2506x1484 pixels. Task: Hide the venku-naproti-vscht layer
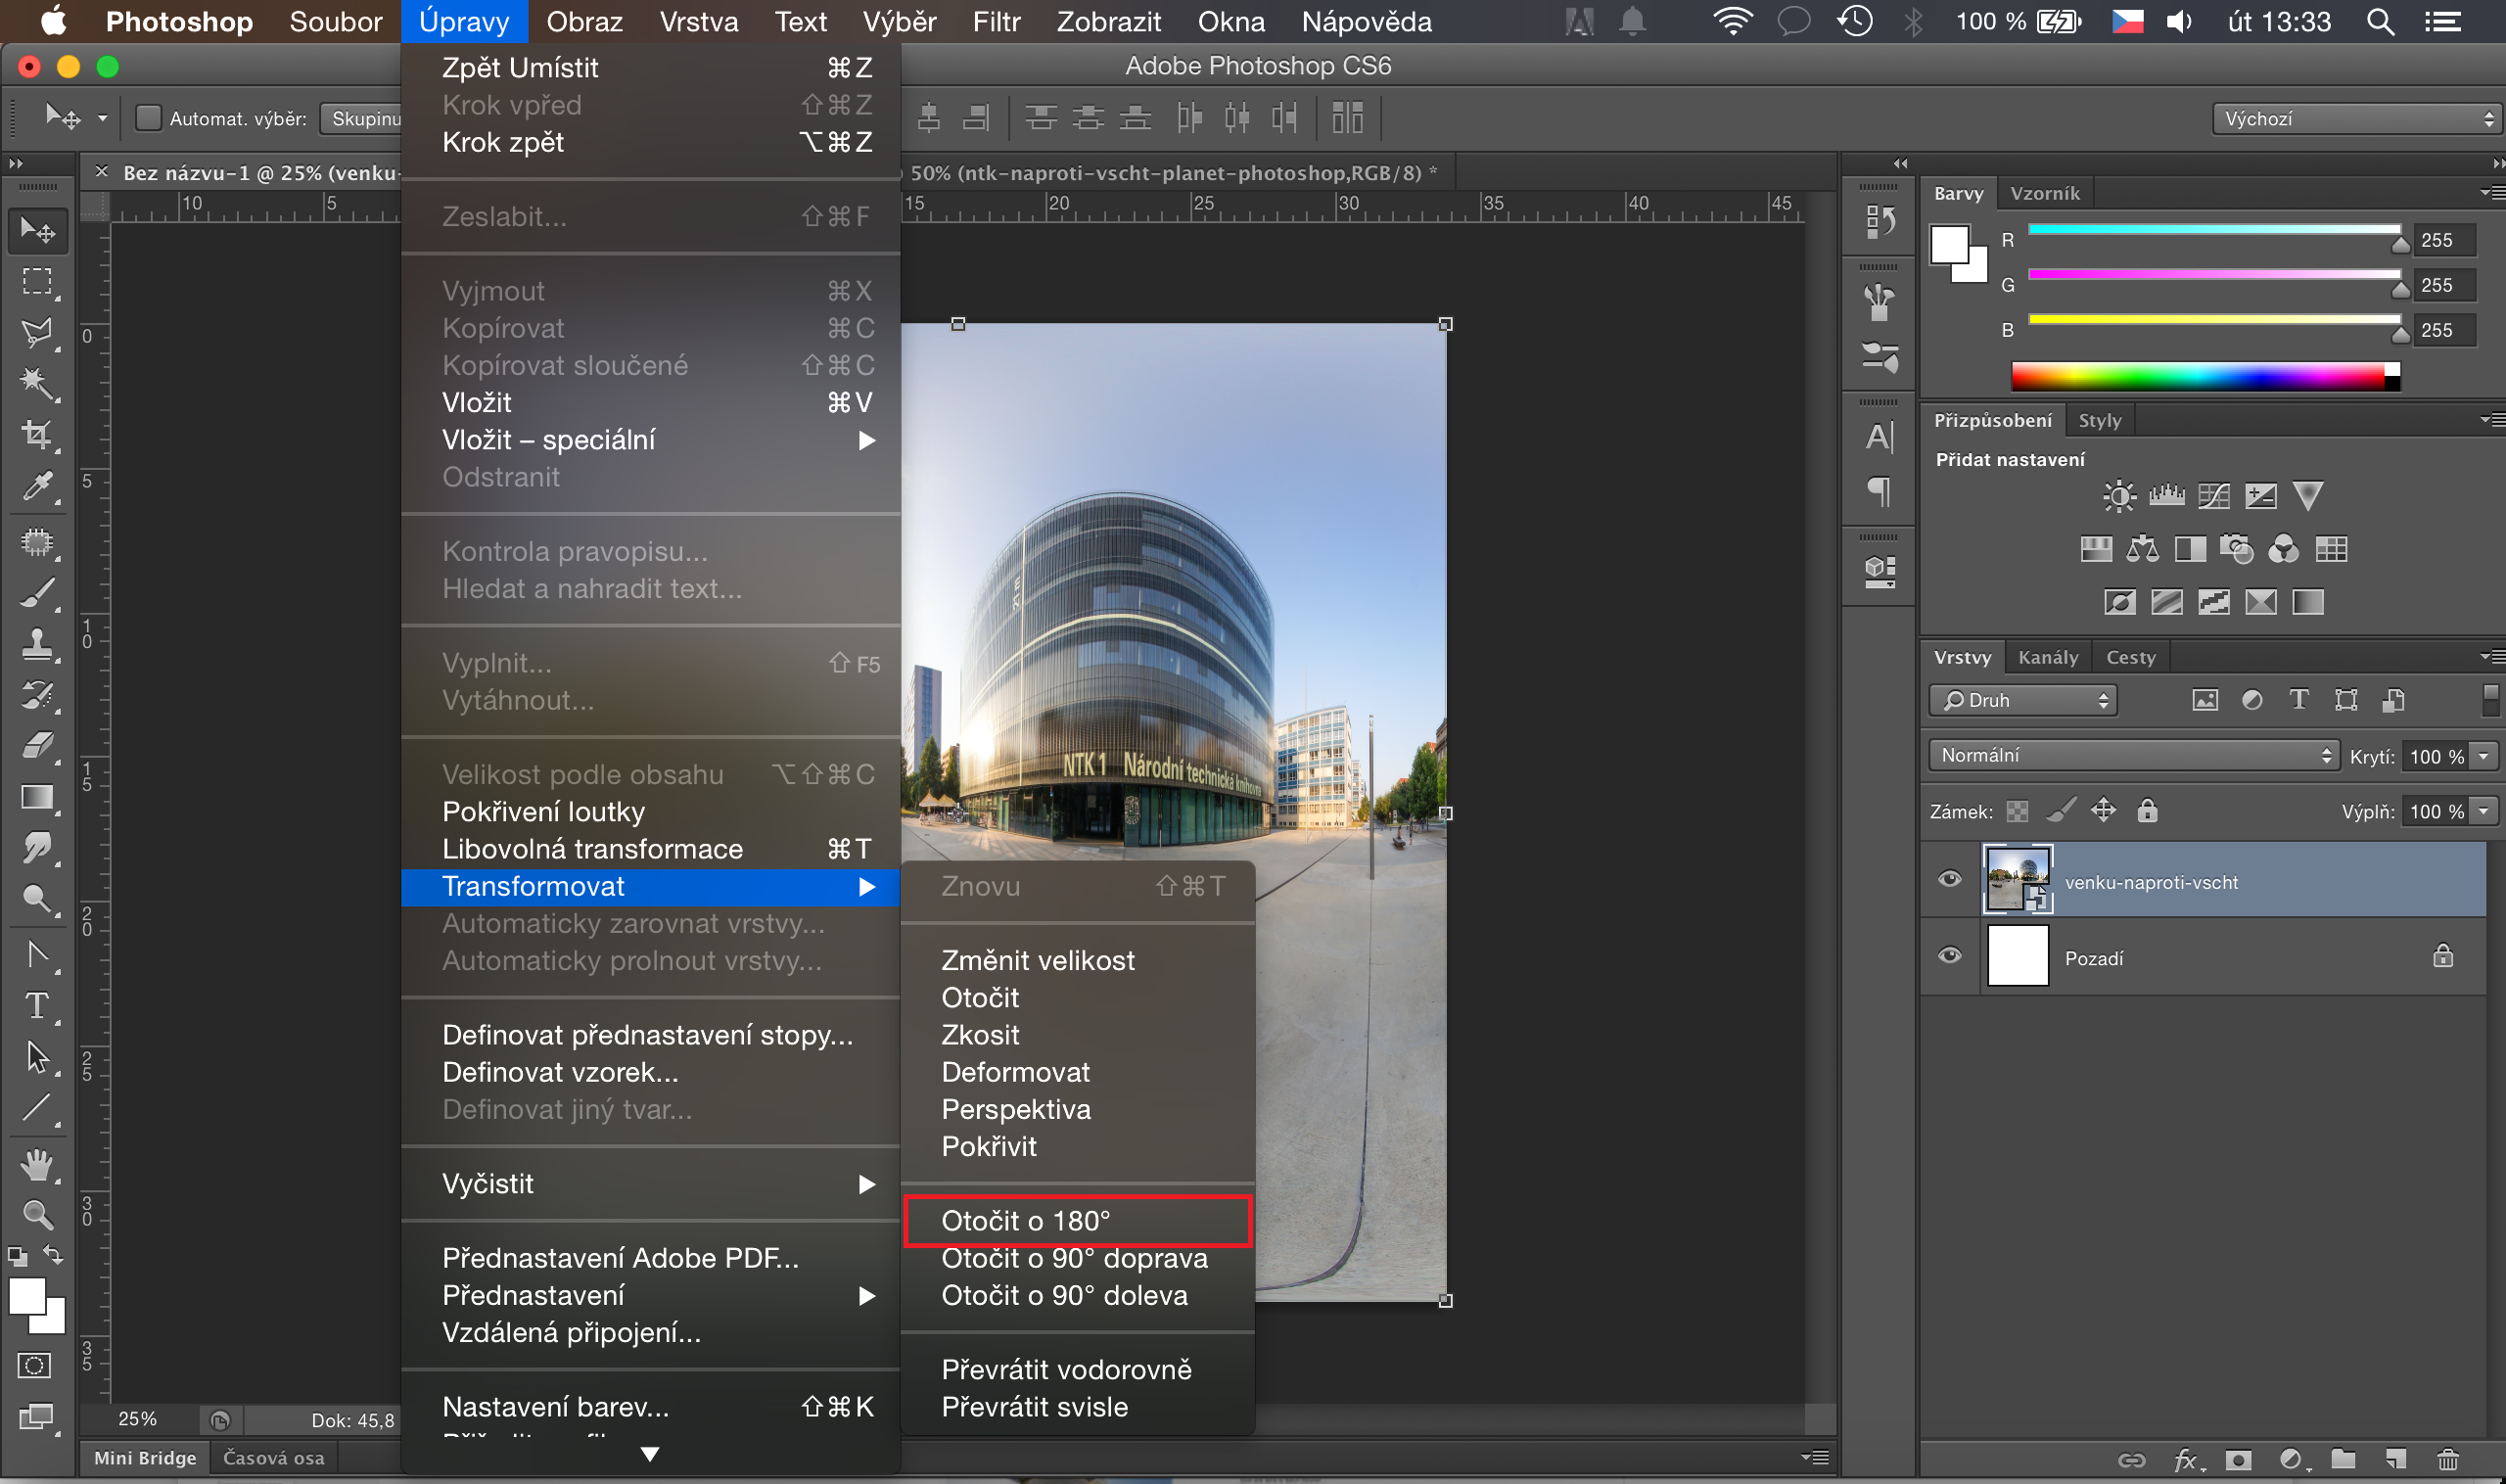pos(1949,880)
